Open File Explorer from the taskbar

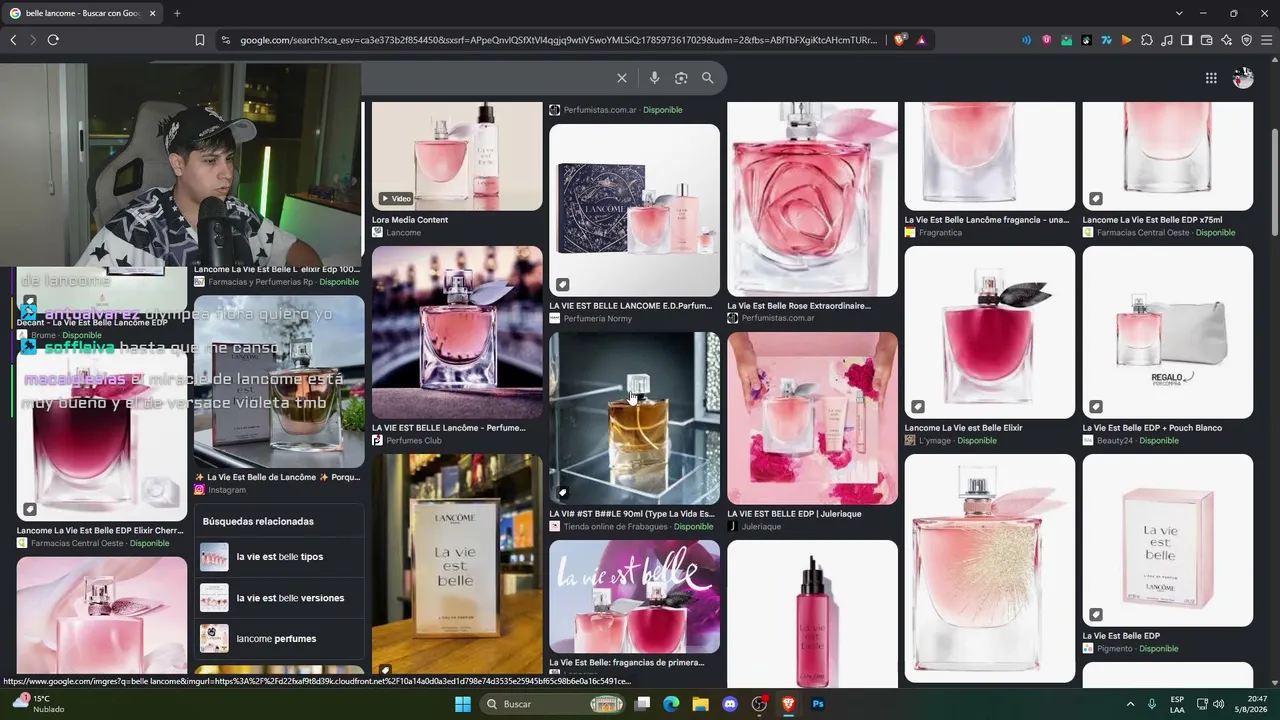click(701, 704)
